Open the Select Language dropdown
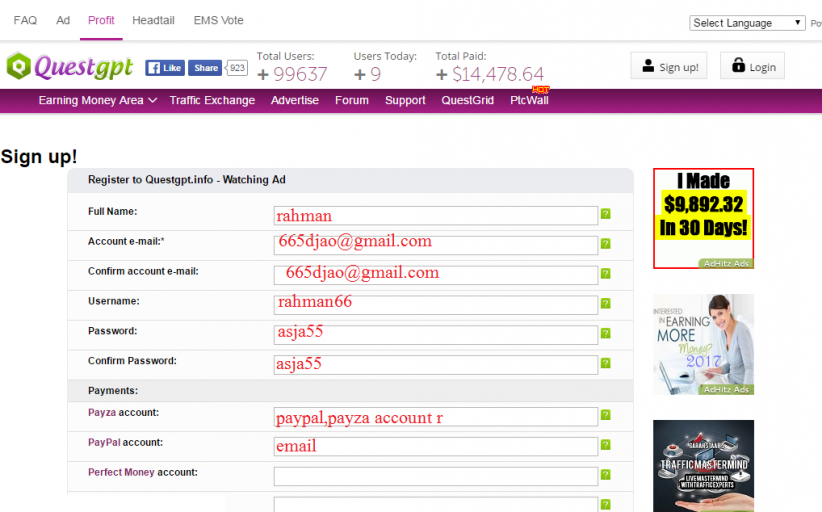The image size is (822, 512). click(x=747, y=23)
